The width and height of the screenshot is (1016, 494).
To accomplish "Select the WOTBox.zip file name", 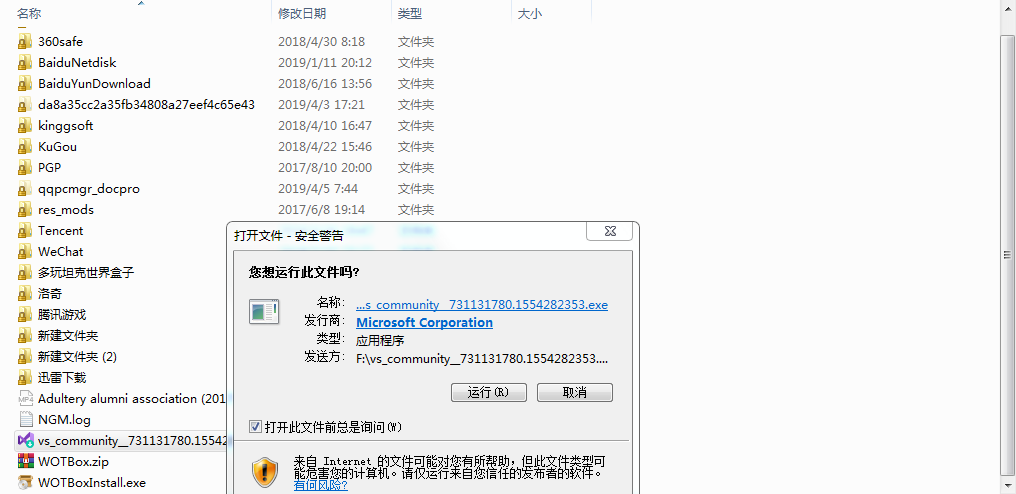I will [x=73, y=462].
